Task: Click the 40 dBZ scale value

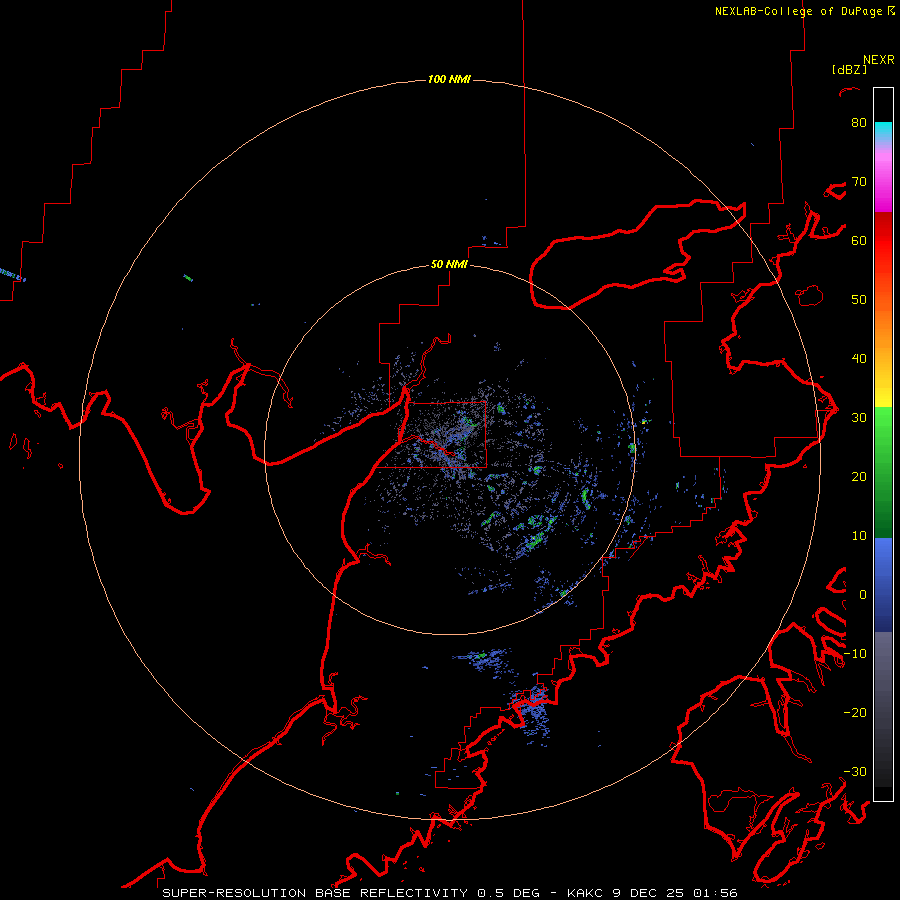Action: pyautogui.click(x=859, y=359)
